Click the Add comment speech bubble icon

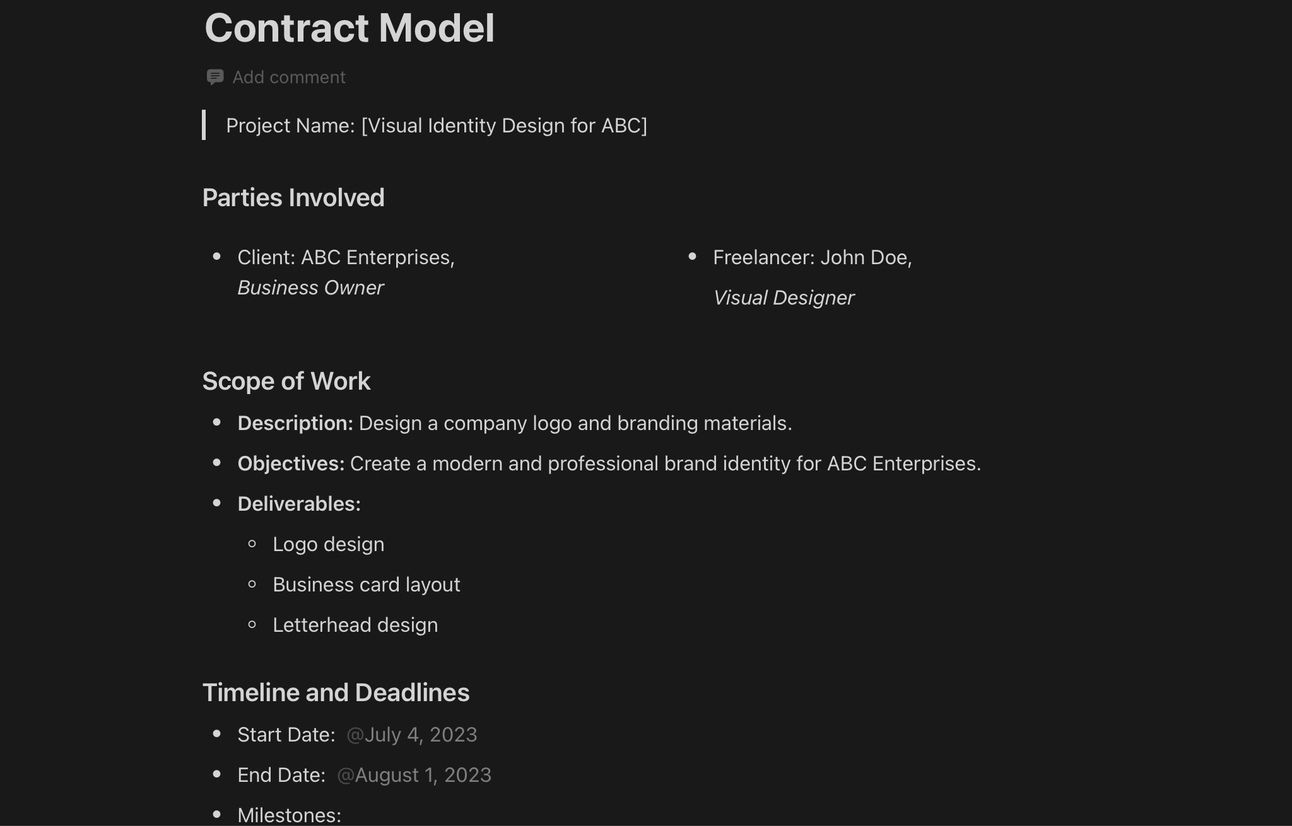(x=215, y=77)
